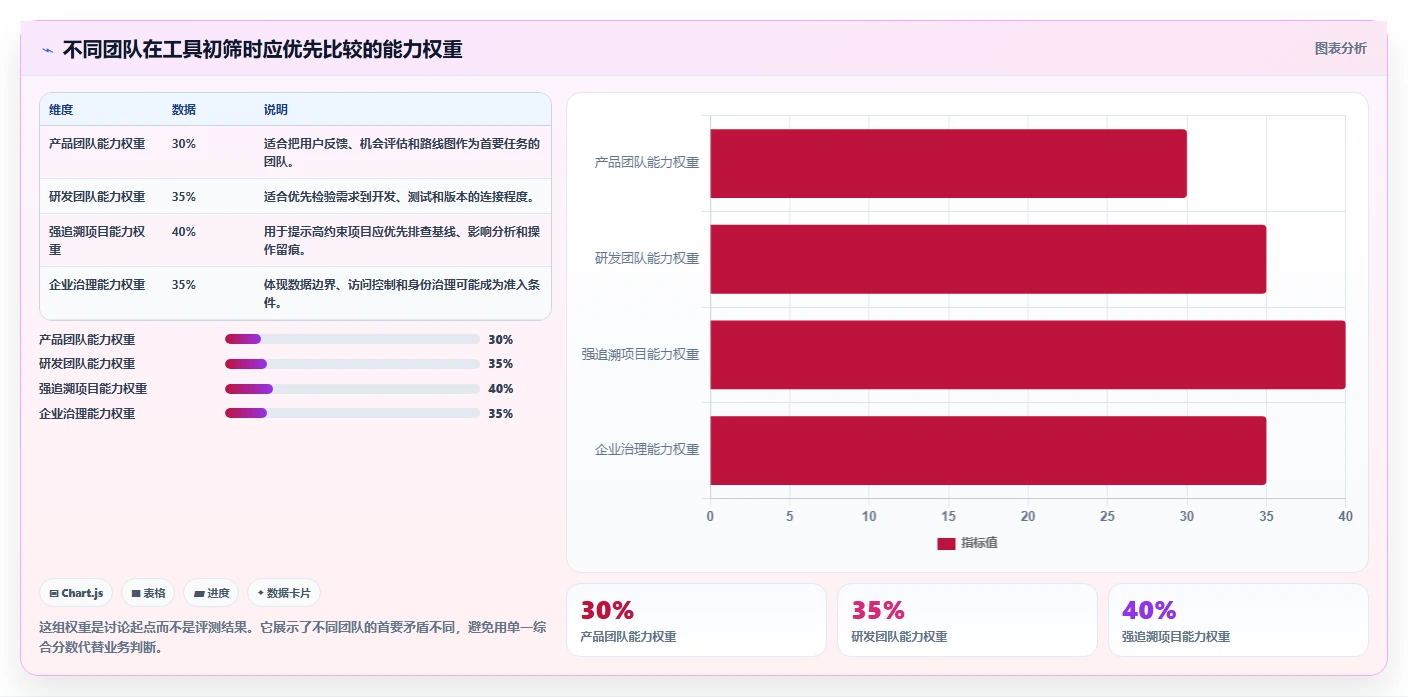Click the 研发团队能力权重 chart axis label

click(x=647, y=258)
